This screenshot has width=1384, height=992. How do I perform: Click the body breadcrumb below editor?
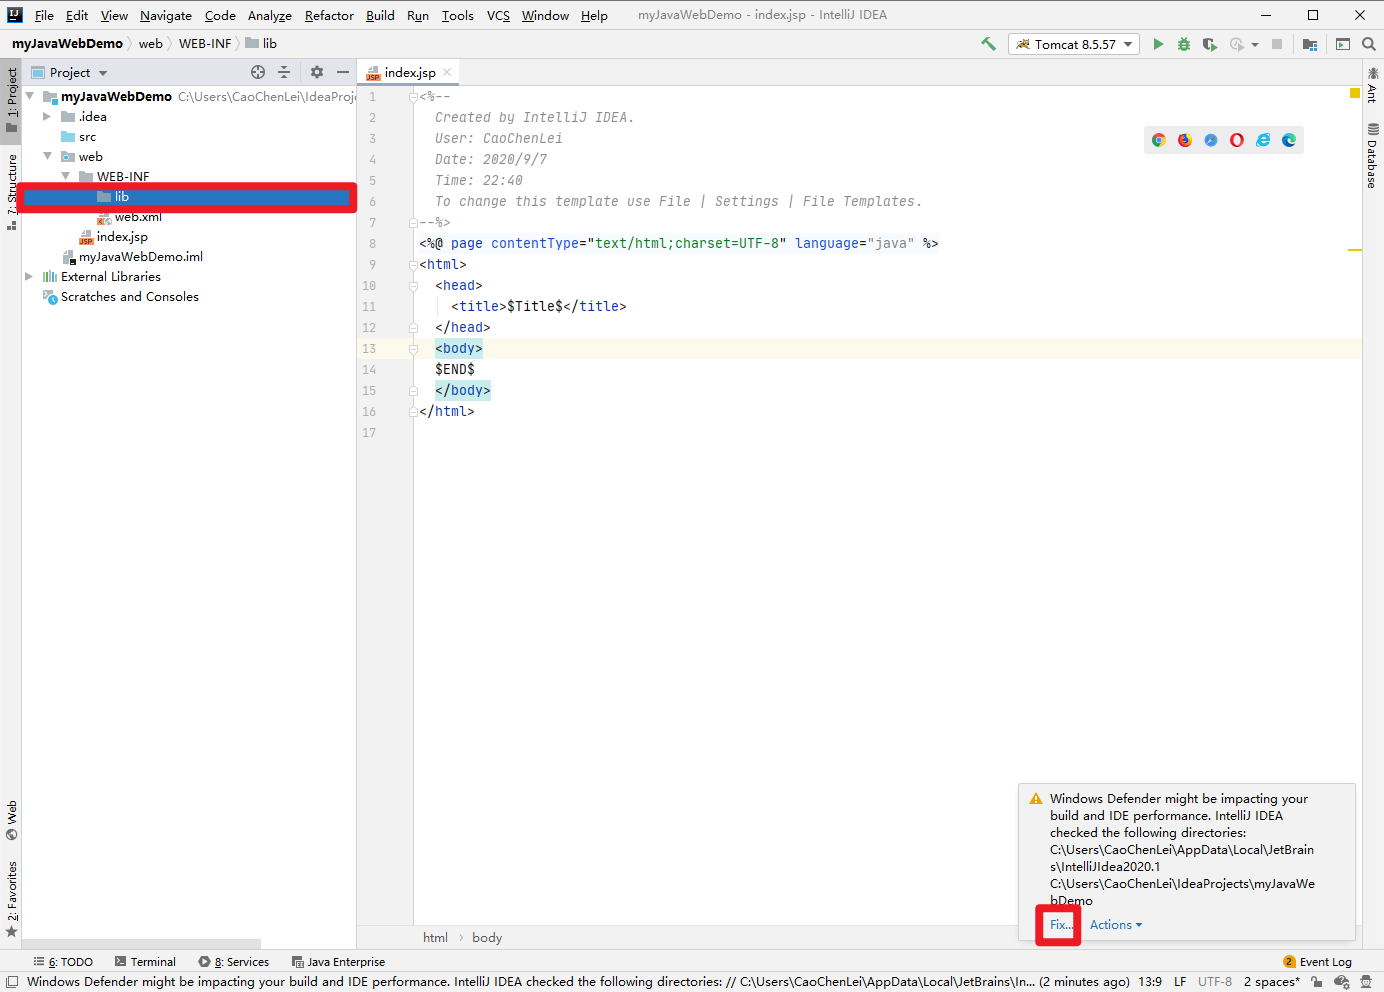[487, 938]
